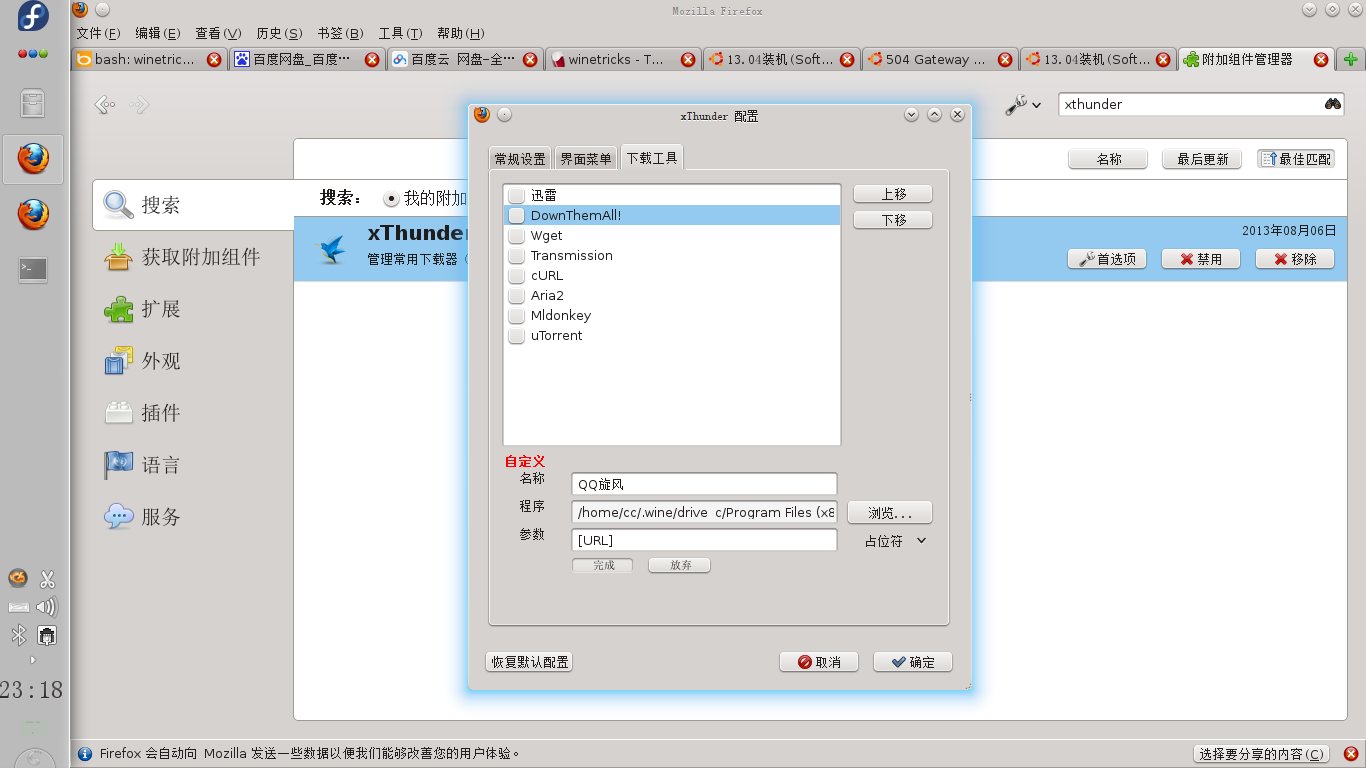
Task: Switch to the 下载工具 tab
Action: [x=652, y=158]
